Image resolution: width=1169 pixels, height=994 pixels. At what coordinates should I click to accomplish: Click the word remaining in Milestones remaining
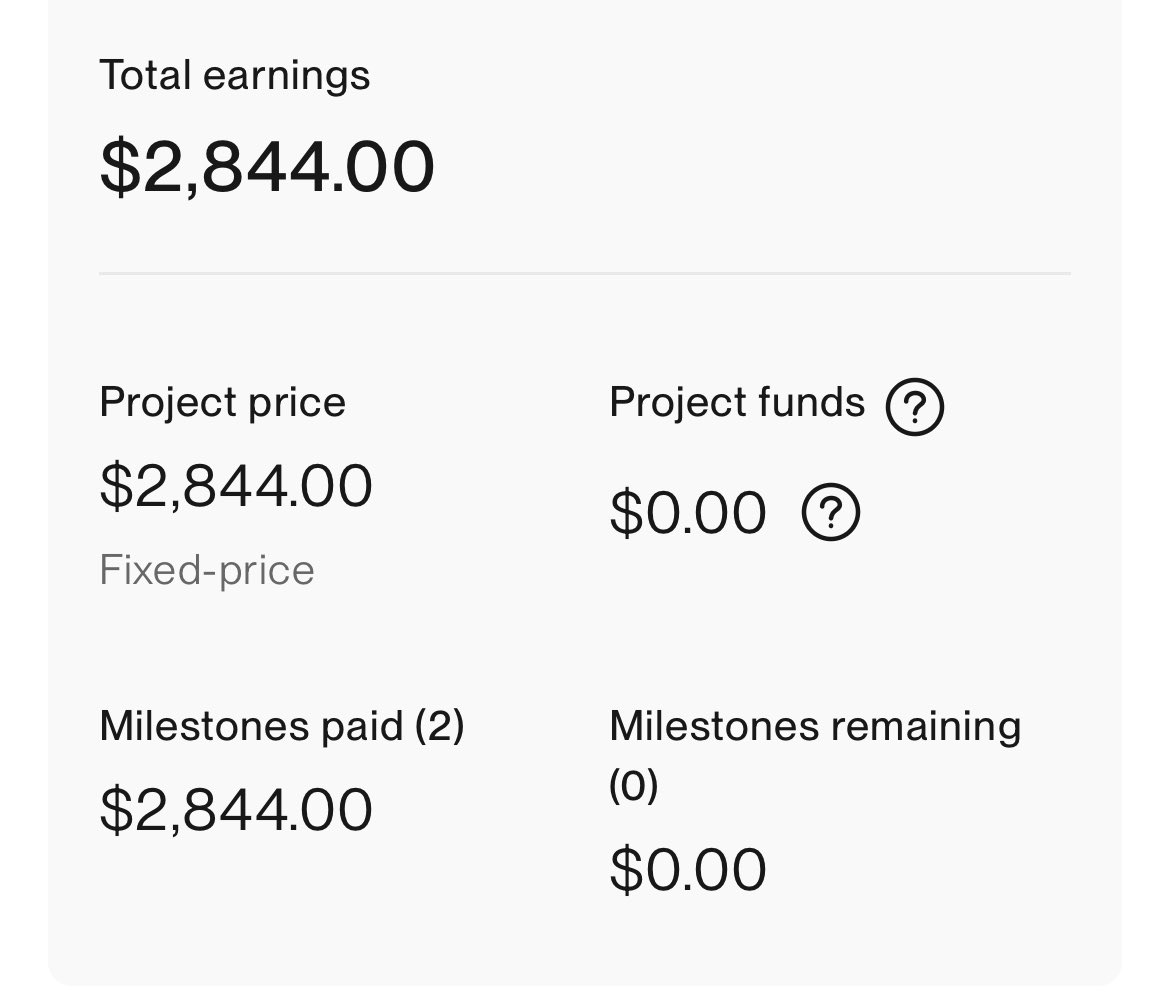[918, 726]
